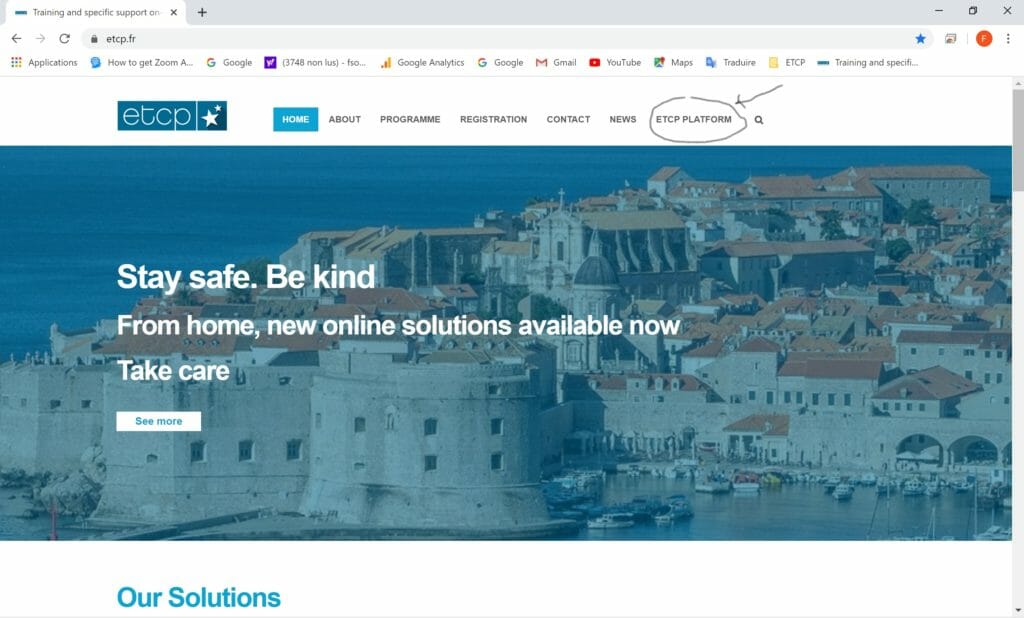Open Applications bookmark grid
Screen dimensions: 1024x618
point(44,63)
